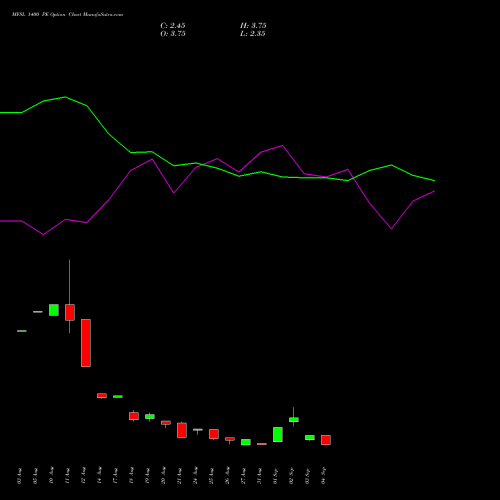
Task: Select the '03 Aug' date label
Action: [x=19, y=476]
